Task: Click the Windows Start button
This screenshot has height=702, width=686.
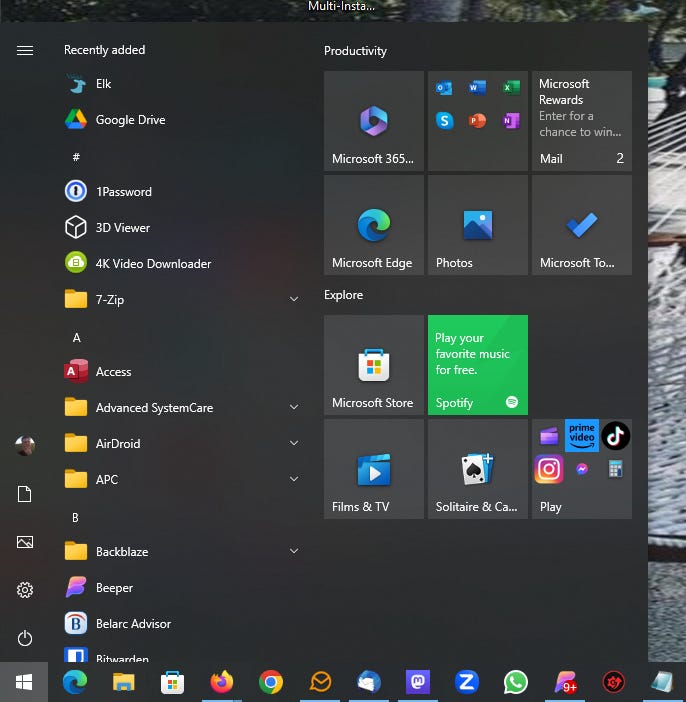Action: 24,682
